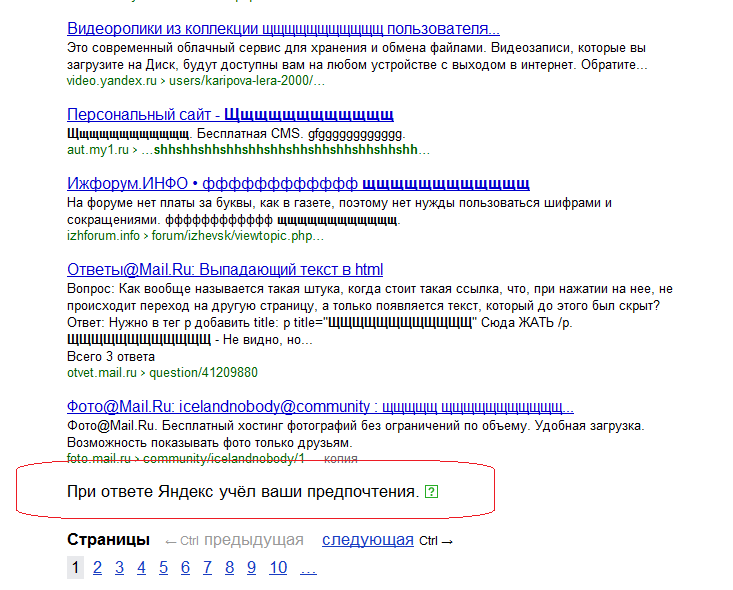Open the 'Ижфорум.ИНФО' search result title
The height and width of the screenshot is (590, 733).
point(298,183)
